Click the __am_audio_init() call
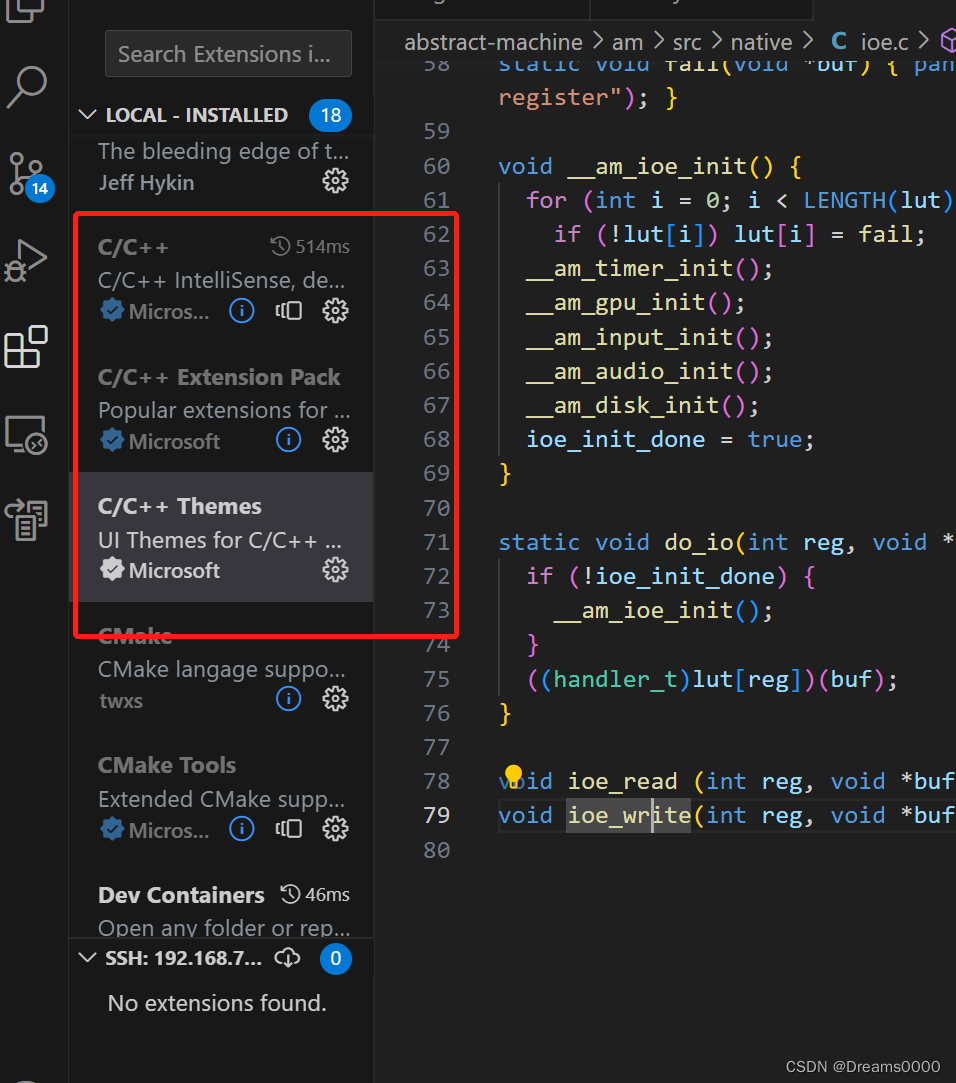Image resolution: width=956 pixels, height=1083 pixels. point(649,371)
